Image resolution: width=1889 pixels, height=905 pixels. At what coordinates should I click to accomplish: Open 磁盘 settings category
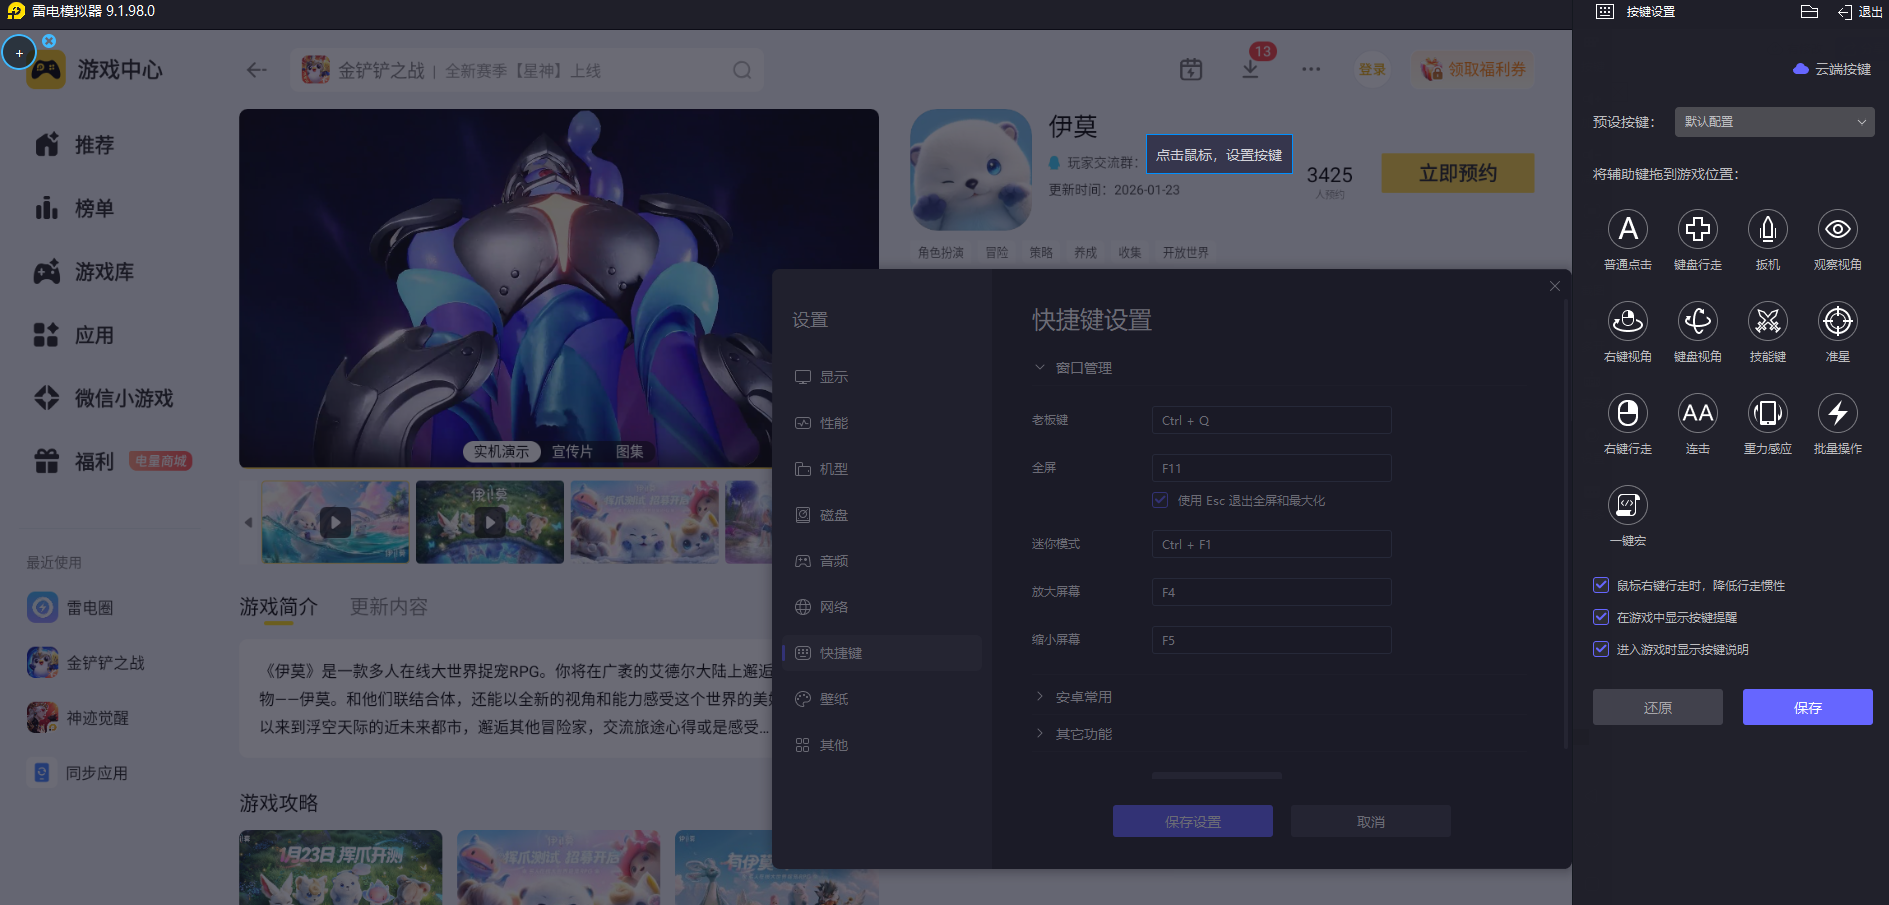[882, 515]
